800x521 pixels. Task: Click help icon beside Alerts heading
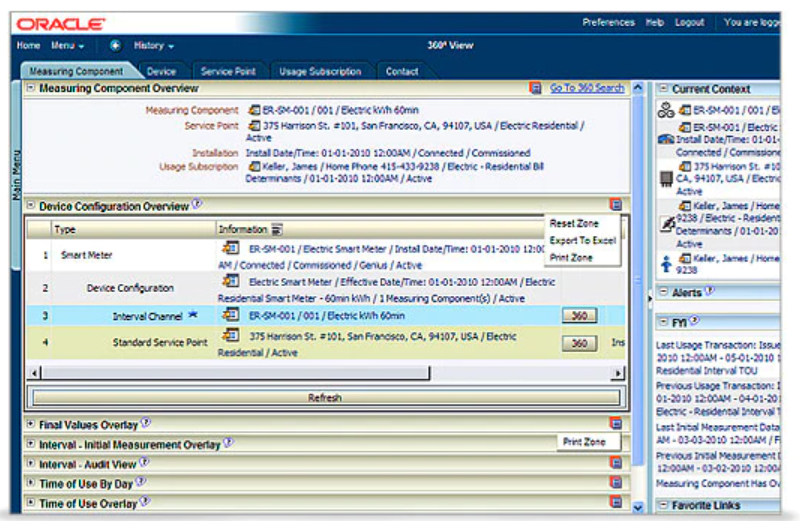[709, 291]
